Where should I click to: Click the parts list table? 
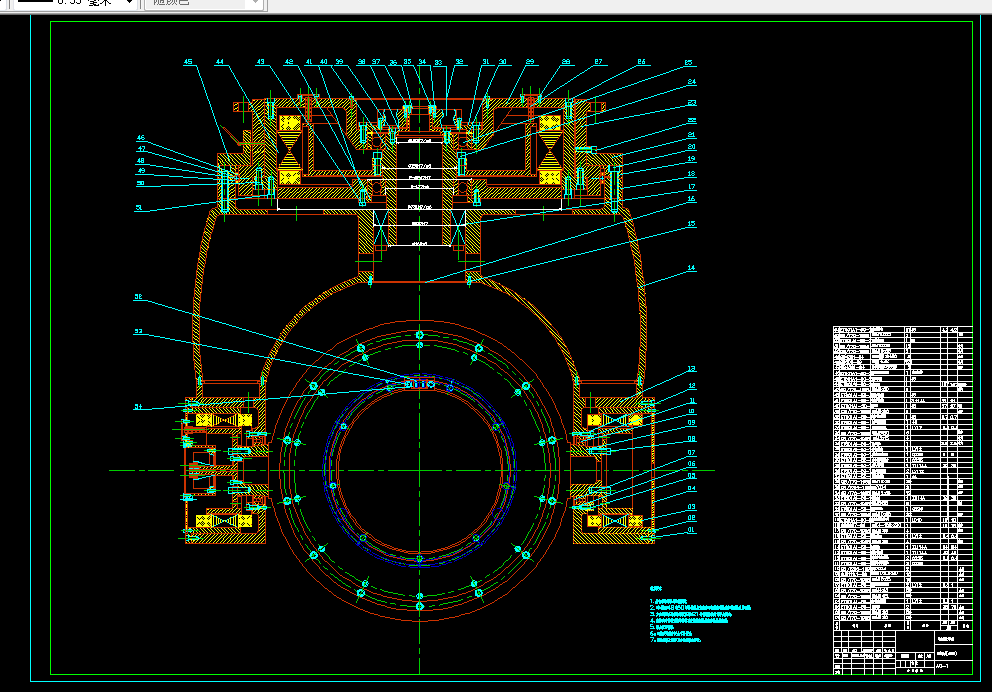pyautogui.click(x=902, y=478)
